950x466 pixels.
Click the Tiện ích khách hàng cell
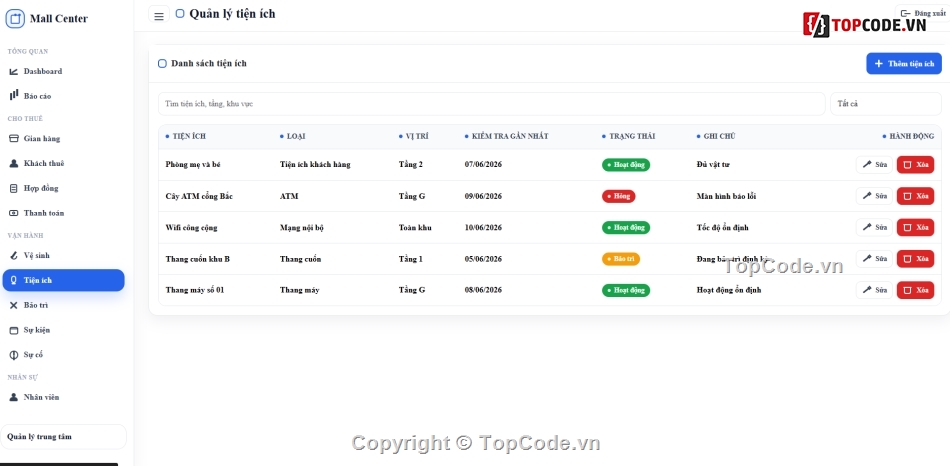click(x=315, y=165)
